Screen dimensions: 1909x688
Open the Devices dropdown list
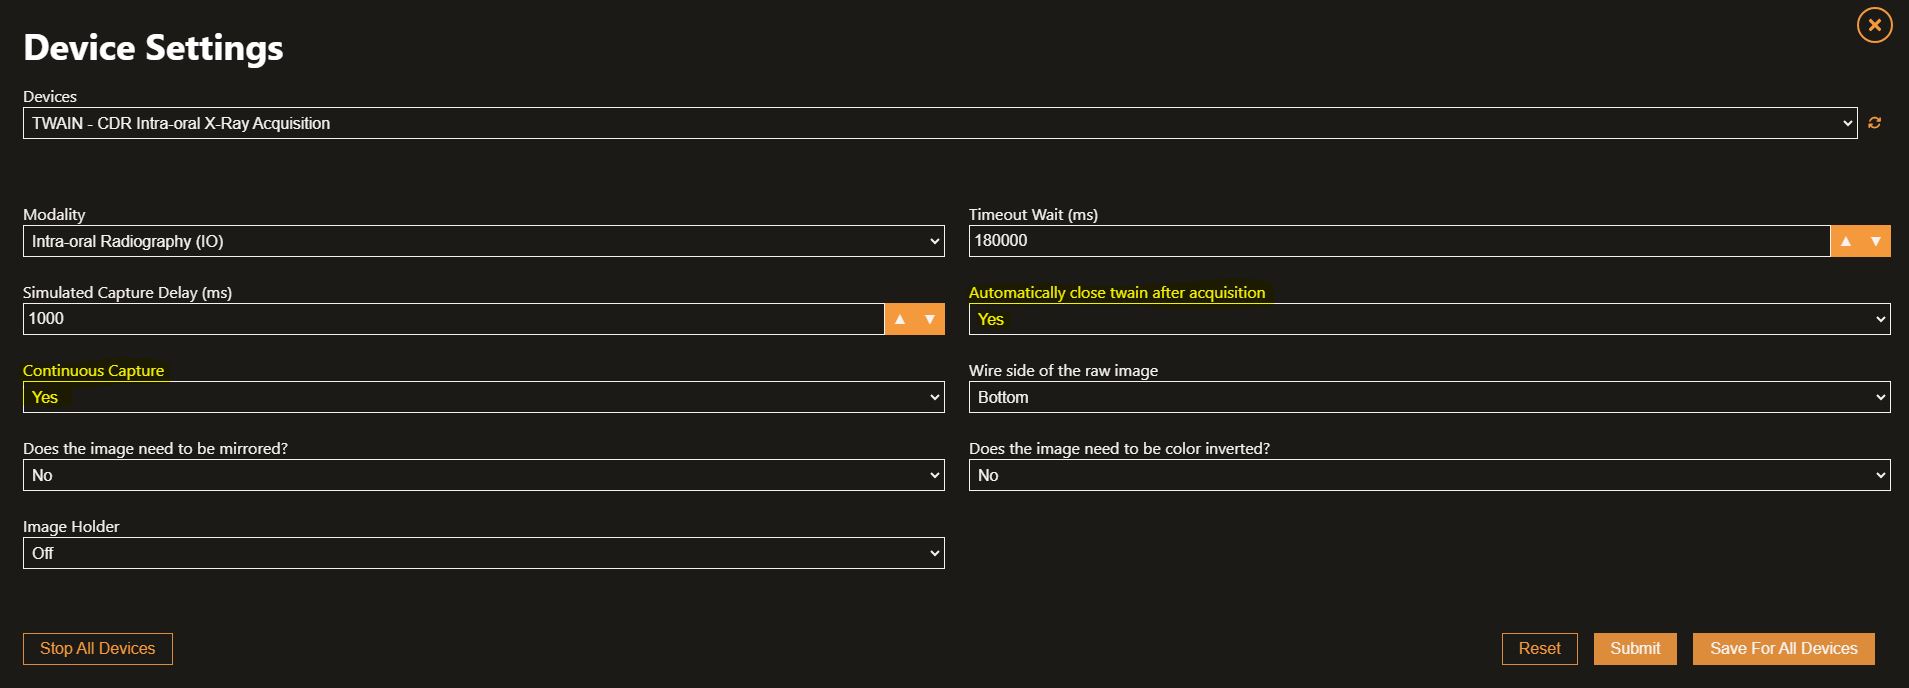coord(940,123)
